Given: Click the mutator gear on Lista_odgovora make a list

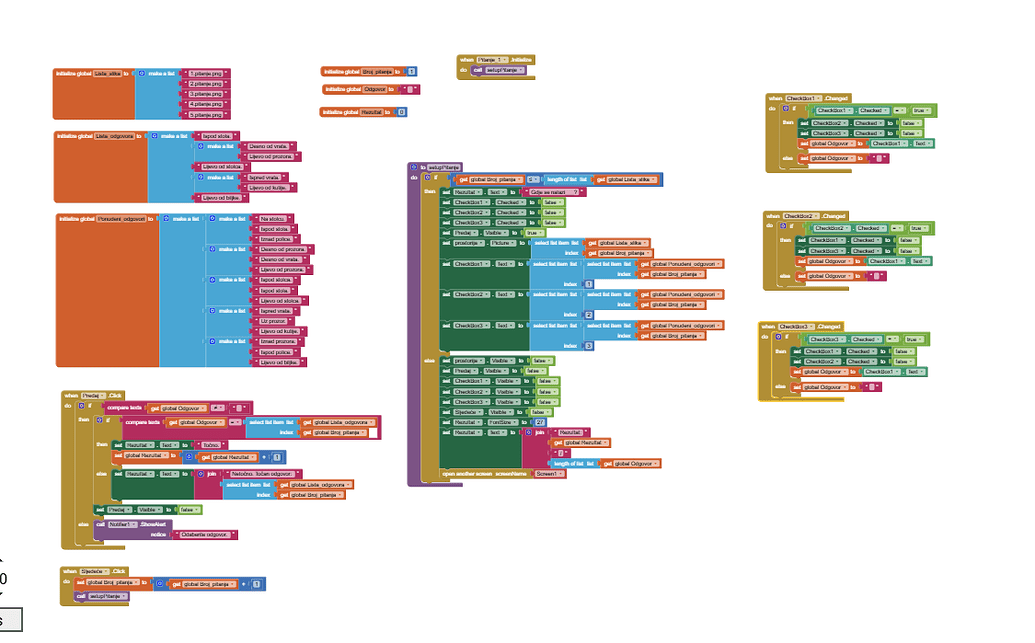Looking at the screenshot, I should [154, 136].
